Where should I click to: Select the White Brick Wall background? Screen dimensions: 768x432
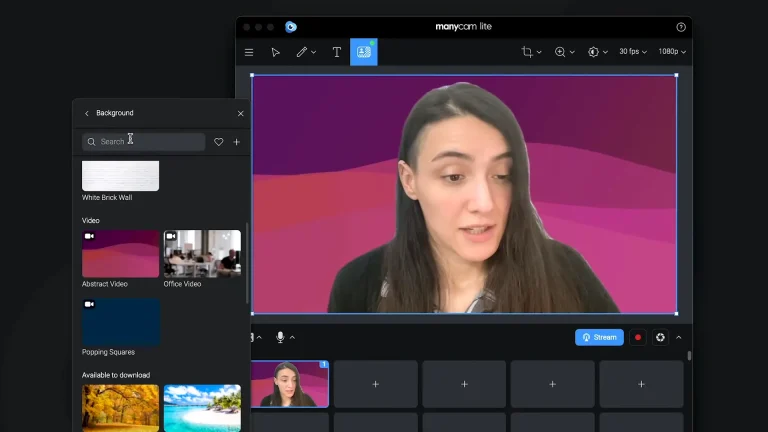click(x=120, y=176)
